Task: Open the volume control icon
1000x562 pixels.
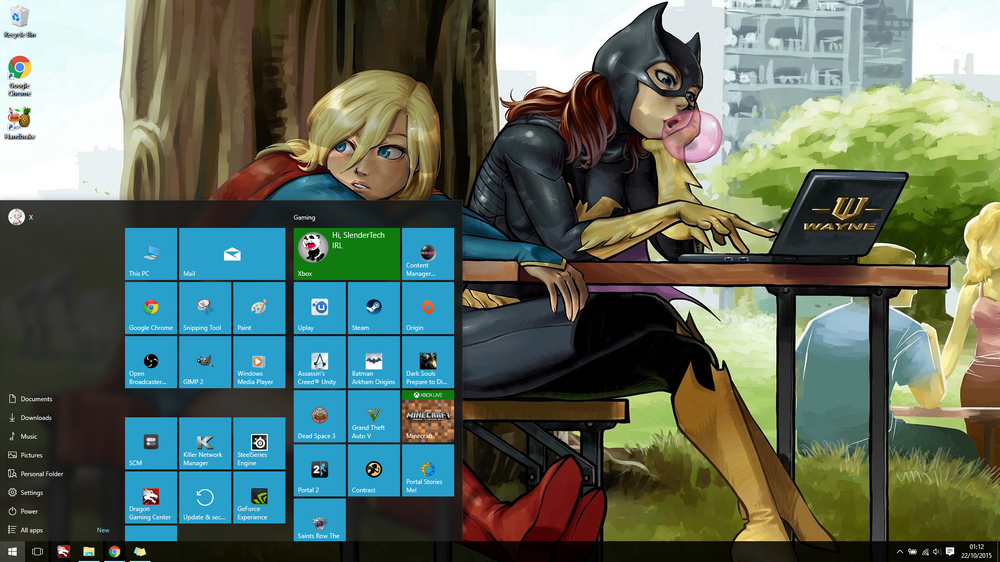Action: click(937, 552)
